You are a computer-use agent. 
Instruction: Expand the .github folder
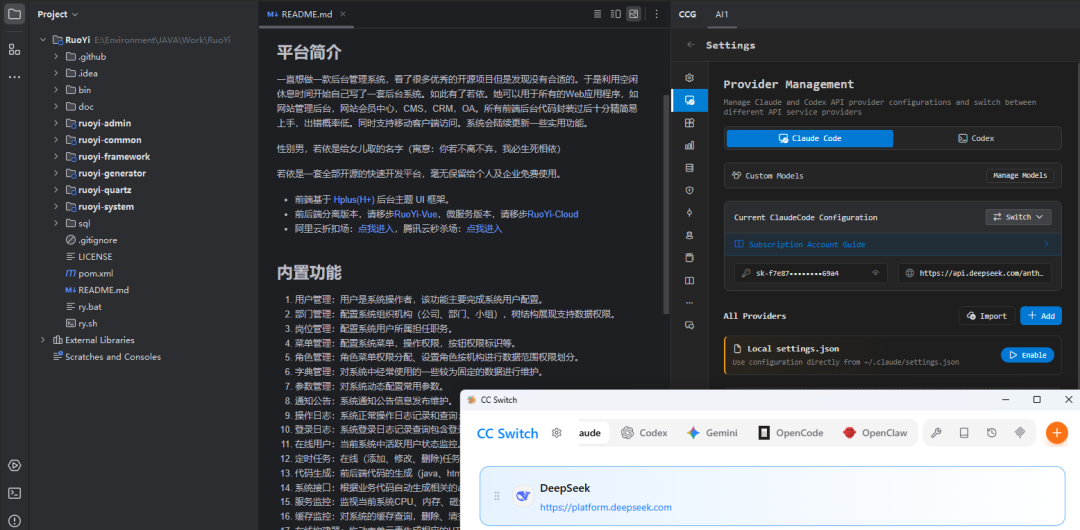point(56,57)
